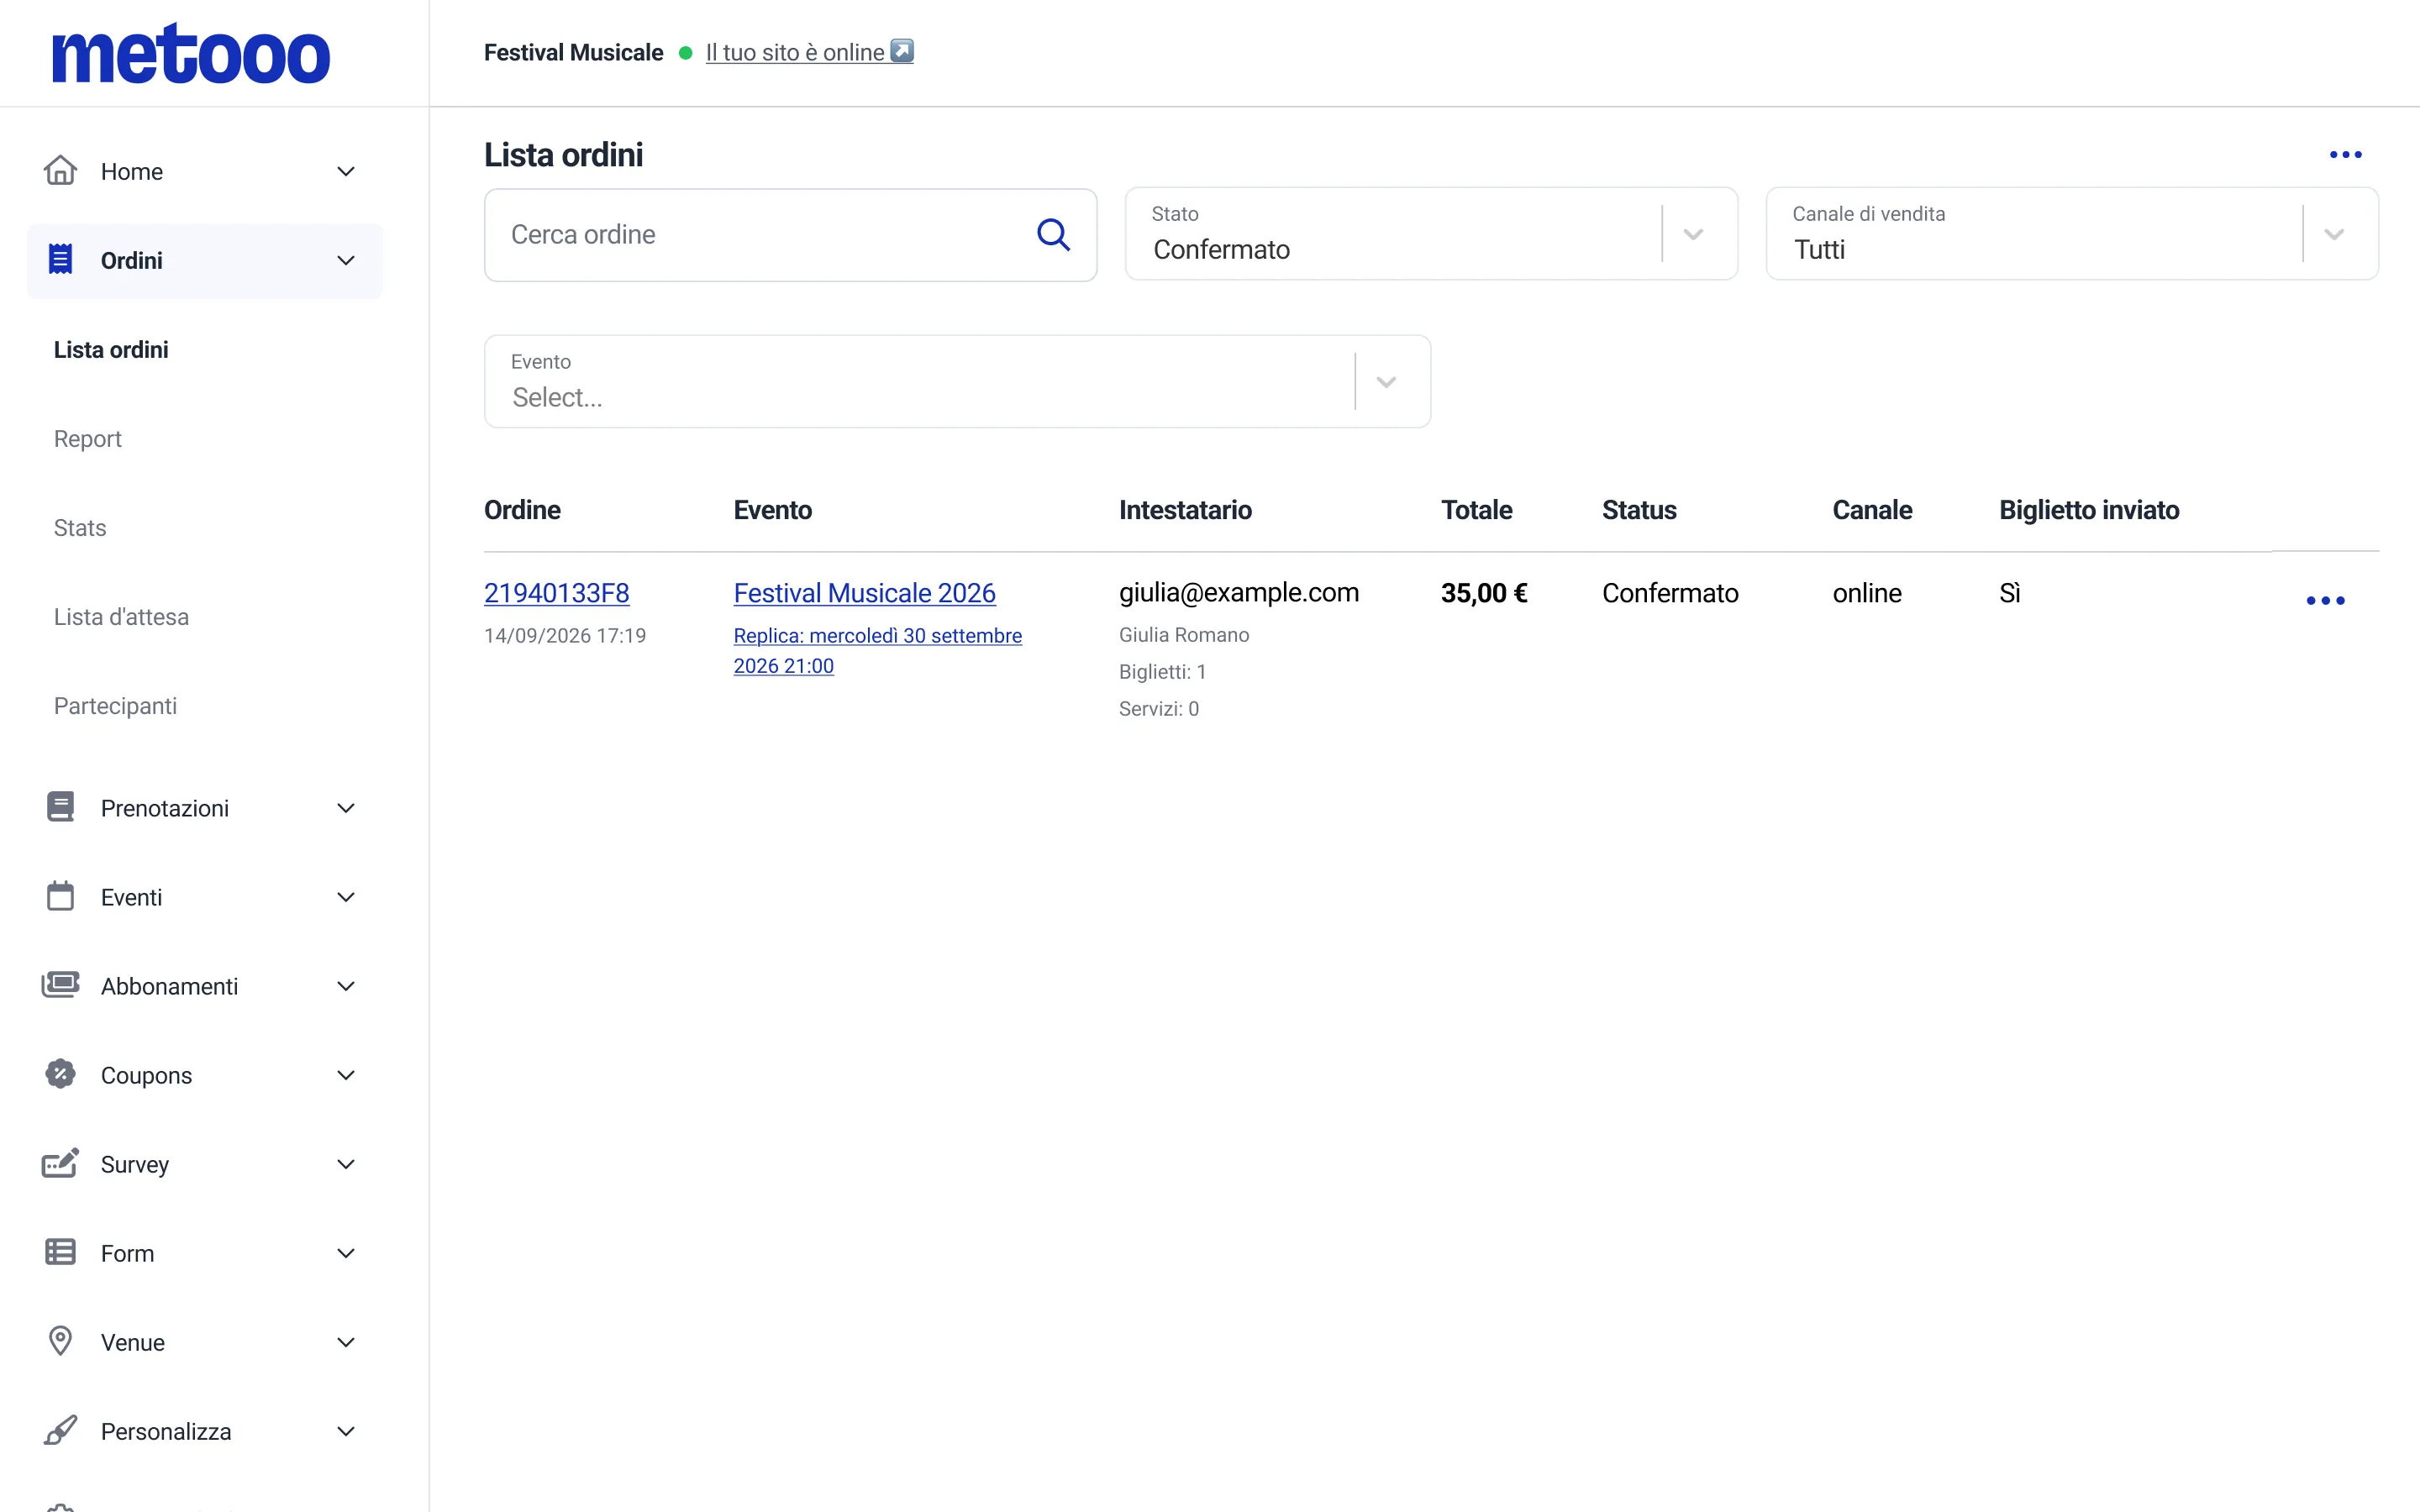This screenshot has width=2420, height=1512.
Task: Click the Abbonamenti tickets icon
Action: coord(60,985)
